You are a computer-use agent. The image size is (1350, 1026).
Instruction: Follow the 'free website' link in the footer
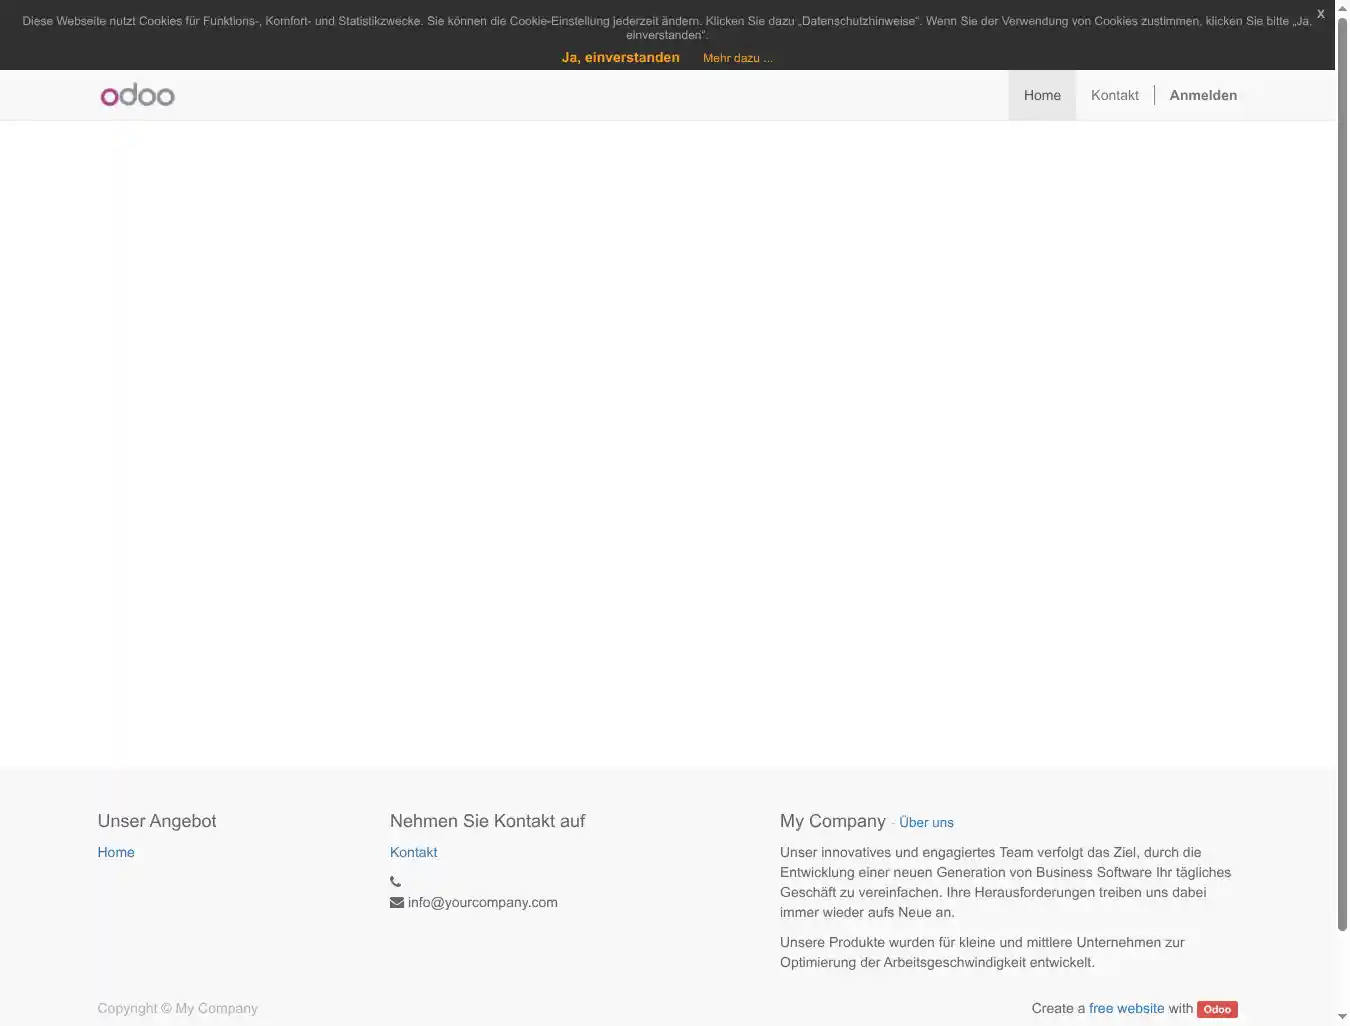coord(1126,1008)
